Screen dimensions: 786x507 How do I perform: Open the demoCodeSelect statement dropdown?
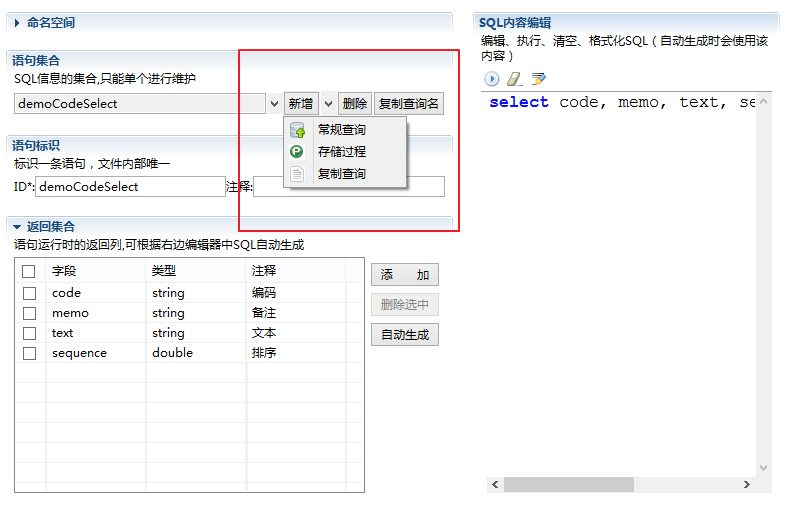click(274, 104)
